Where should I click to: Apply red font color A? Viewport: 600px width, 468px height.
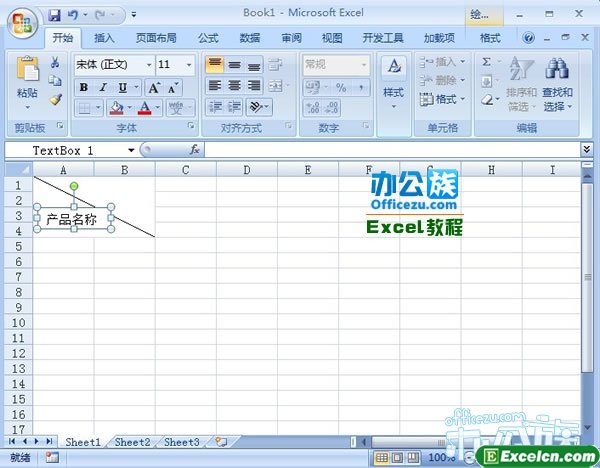145,108
